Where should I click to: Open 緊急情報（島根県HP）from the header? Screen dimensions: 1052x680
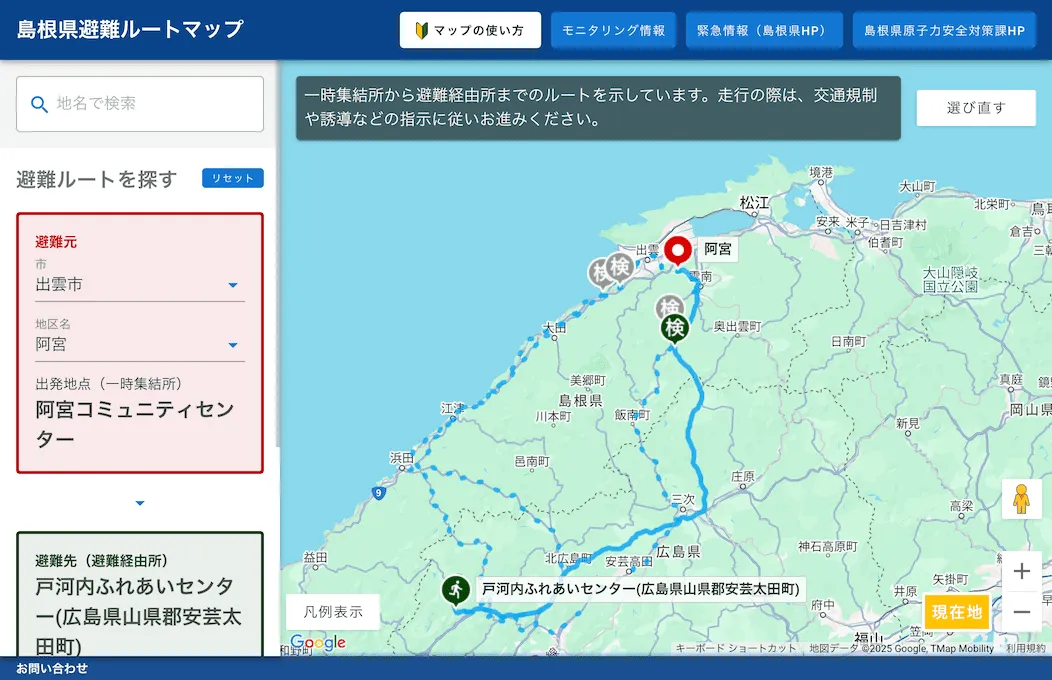tap(764, 30)
